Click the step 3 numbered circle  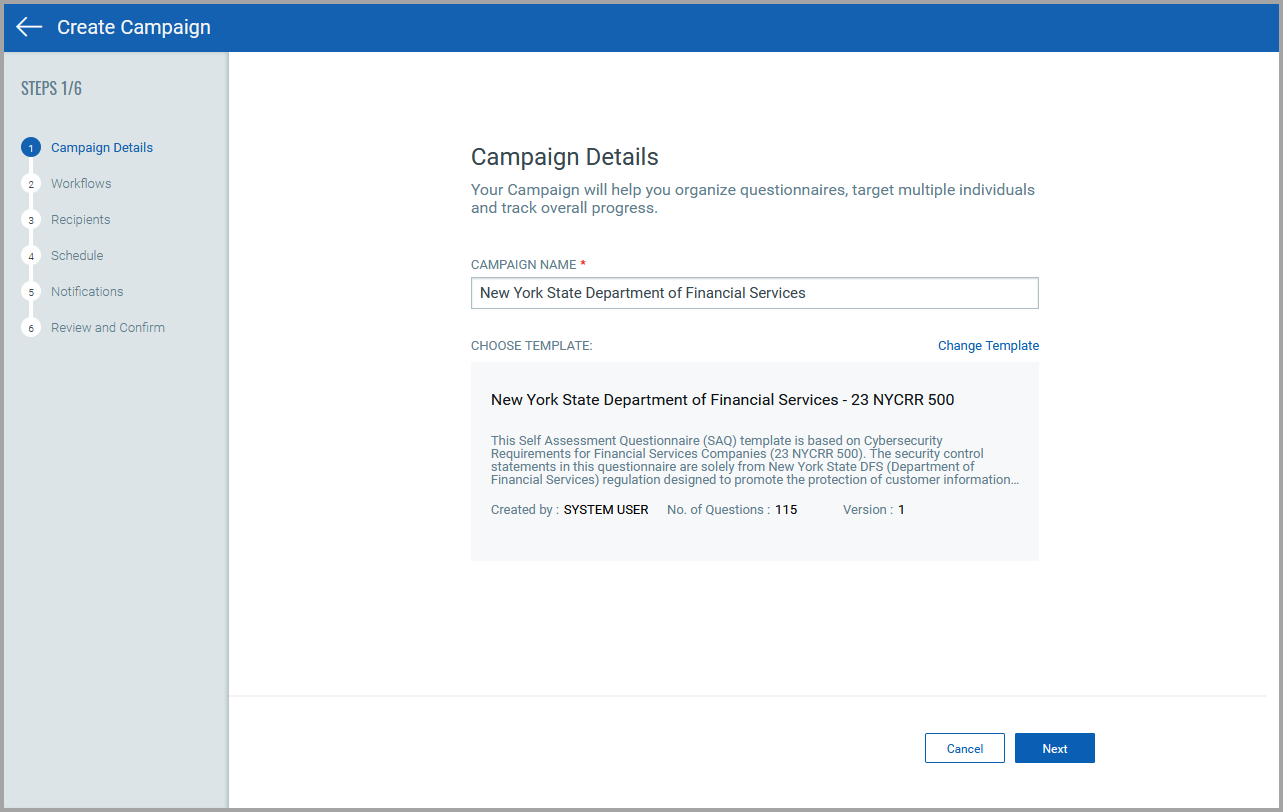coord(31,219)
